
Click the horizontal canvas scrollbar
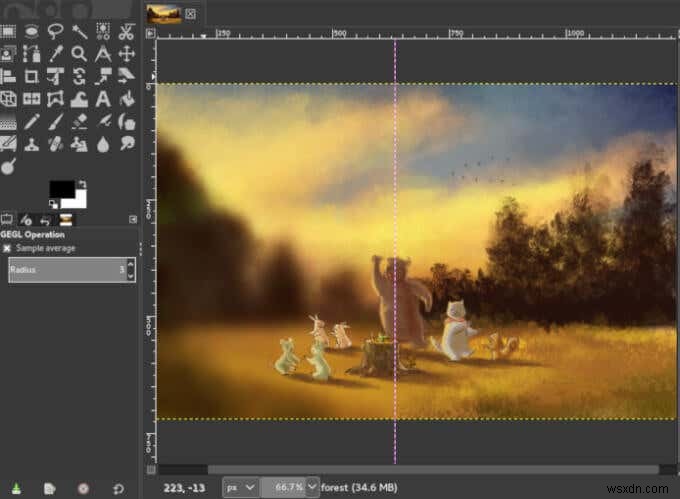(434, 470)
